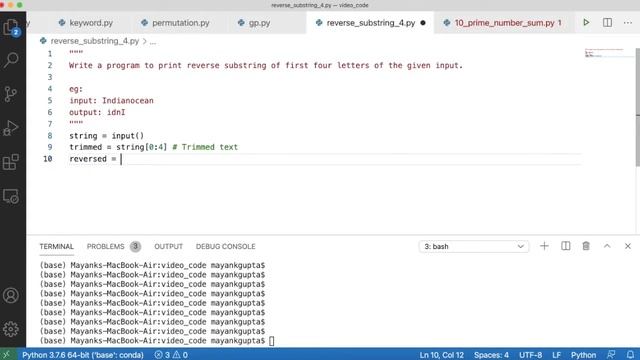Click on '# Trimmed text' comment
The image size is (640, 360).
pos(205,147)
